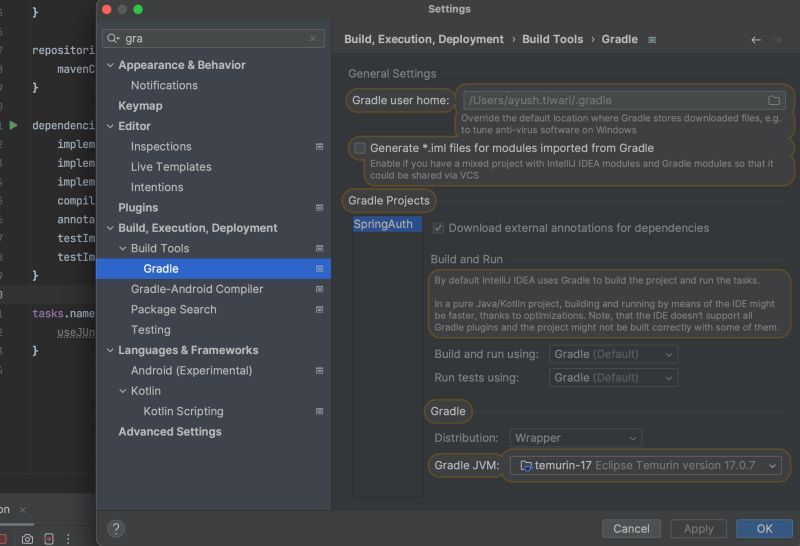Click the 'tasks.name' line in editor behind

[63, 313]
